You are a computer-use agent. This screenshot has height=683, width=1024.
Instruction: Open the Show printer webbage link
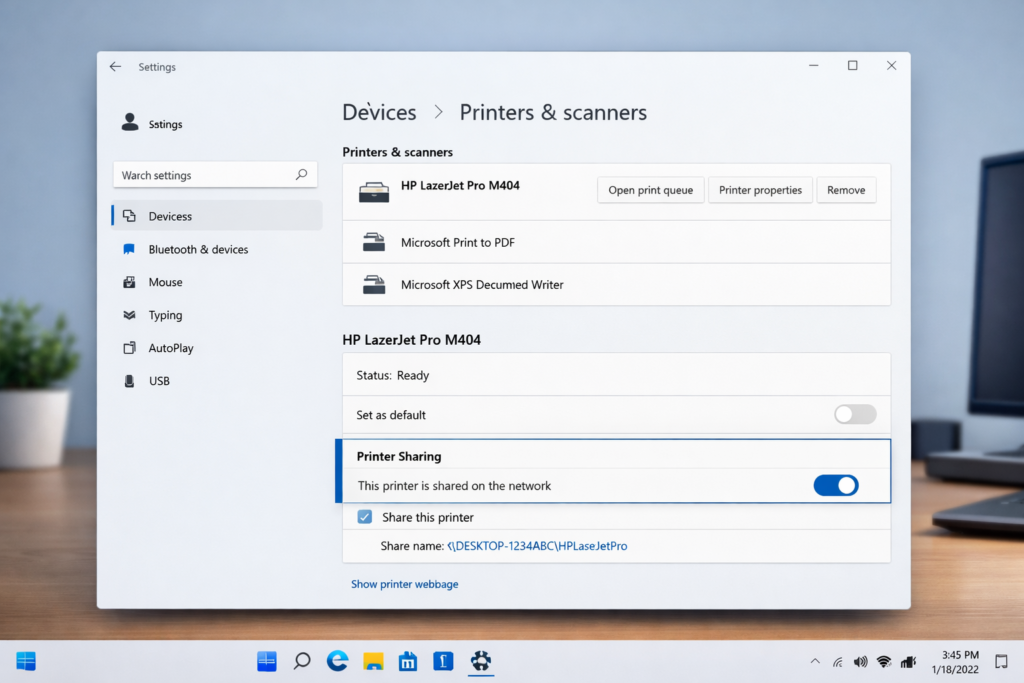[404, 584]
